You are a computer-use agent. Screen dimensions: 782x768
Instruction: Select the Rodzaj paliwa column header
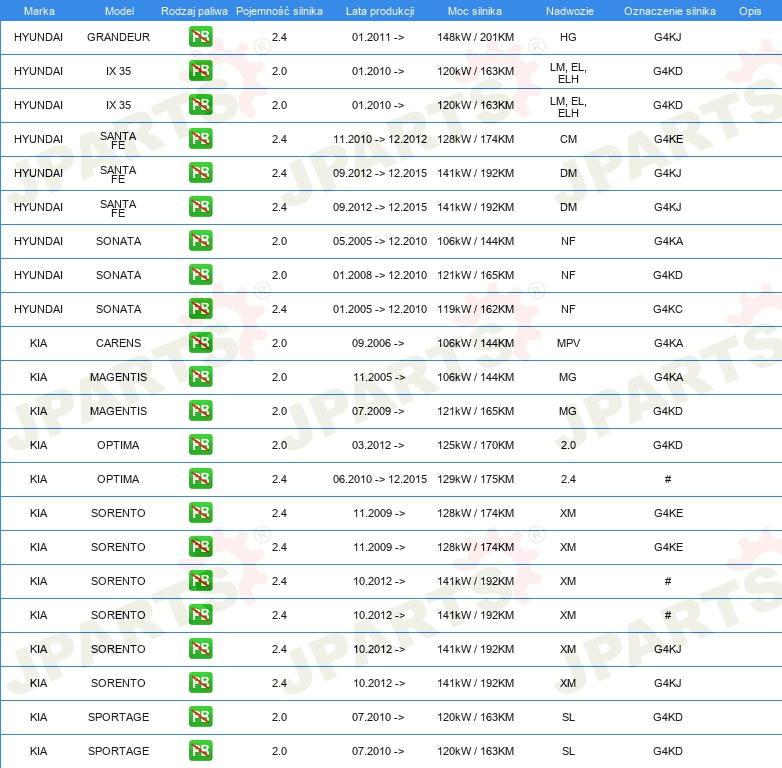click(194, 10)
